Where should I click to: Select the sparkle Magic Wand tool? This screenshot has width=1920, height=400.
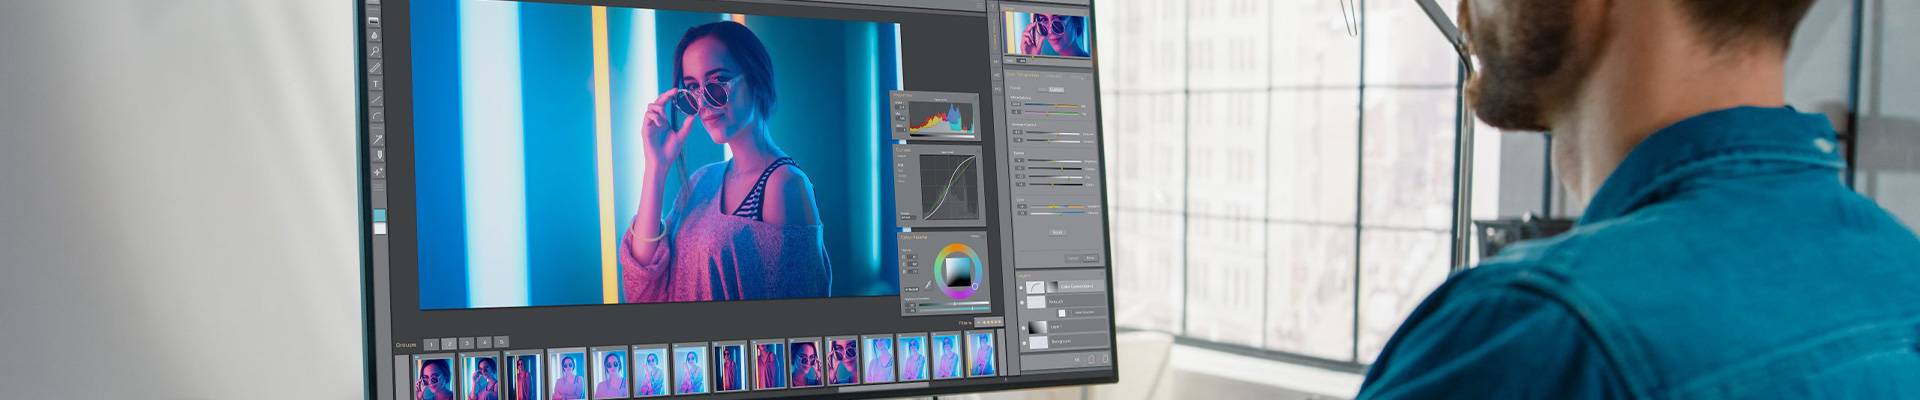(378, 172)
